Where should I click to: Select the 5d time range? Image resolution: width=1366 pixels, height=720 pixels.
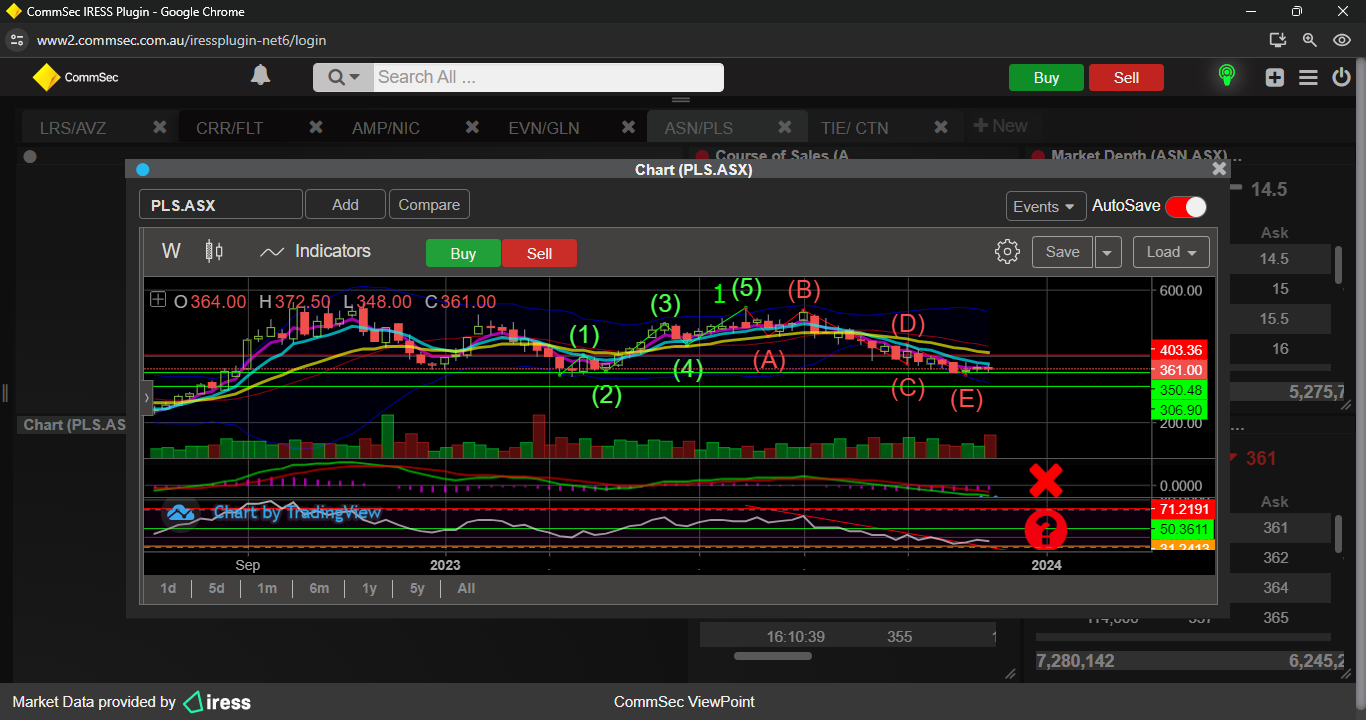216,588
